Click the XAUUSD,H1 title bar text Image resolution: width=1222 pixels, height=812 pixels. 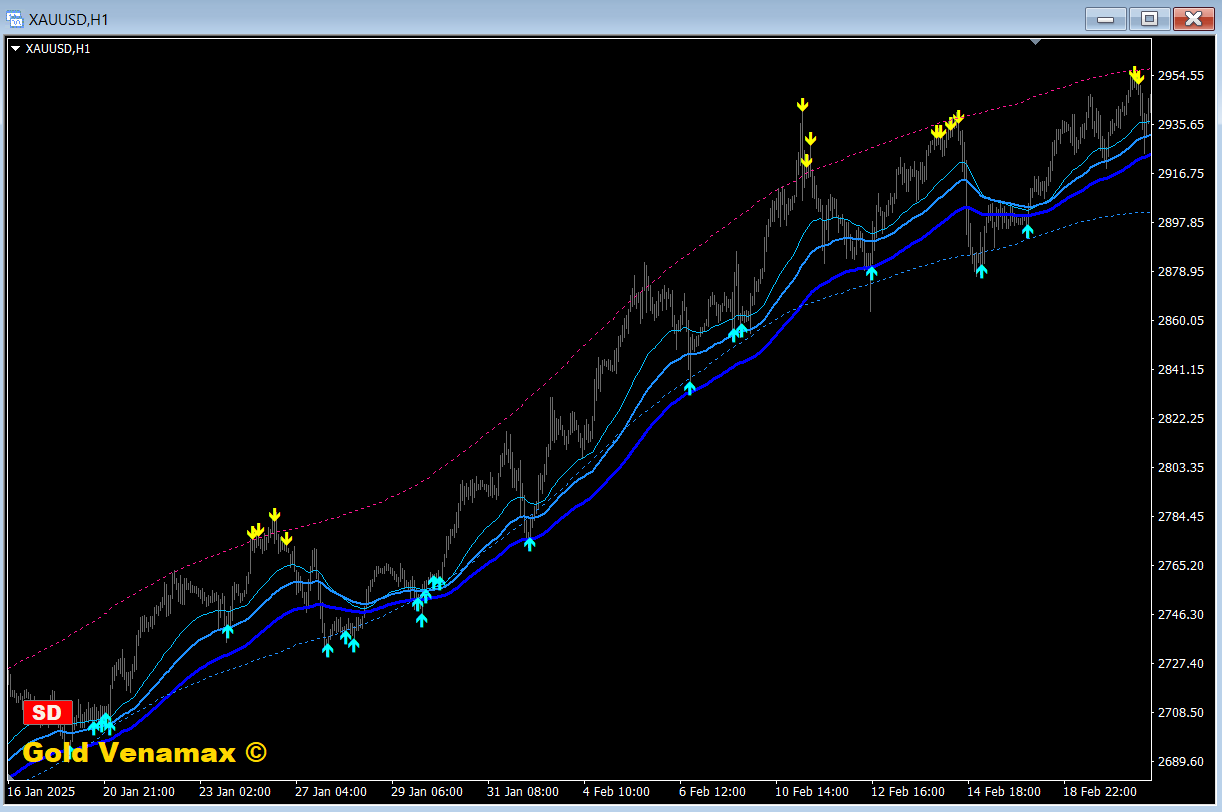tap(69, 19)
